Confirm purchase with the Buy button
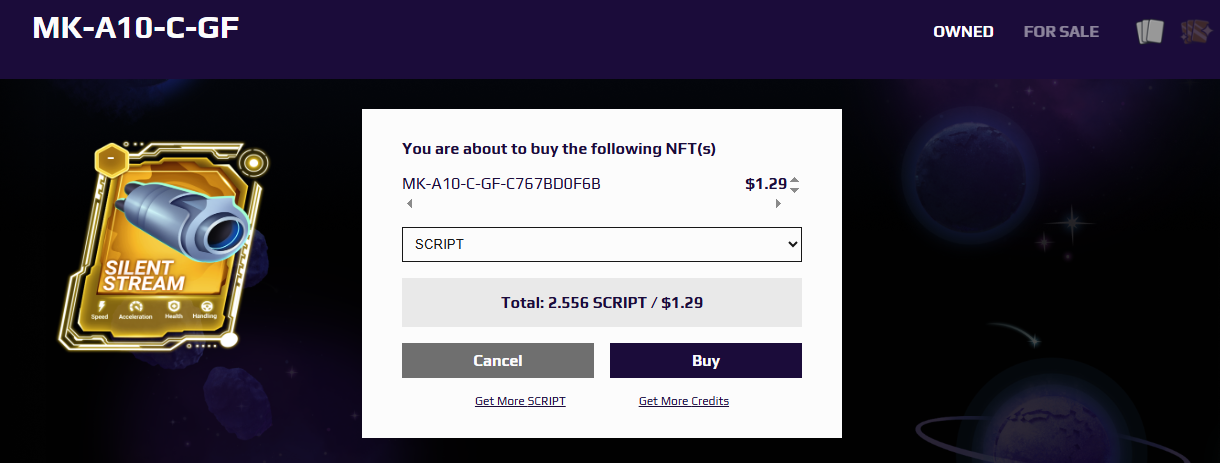 pos(706,361)
